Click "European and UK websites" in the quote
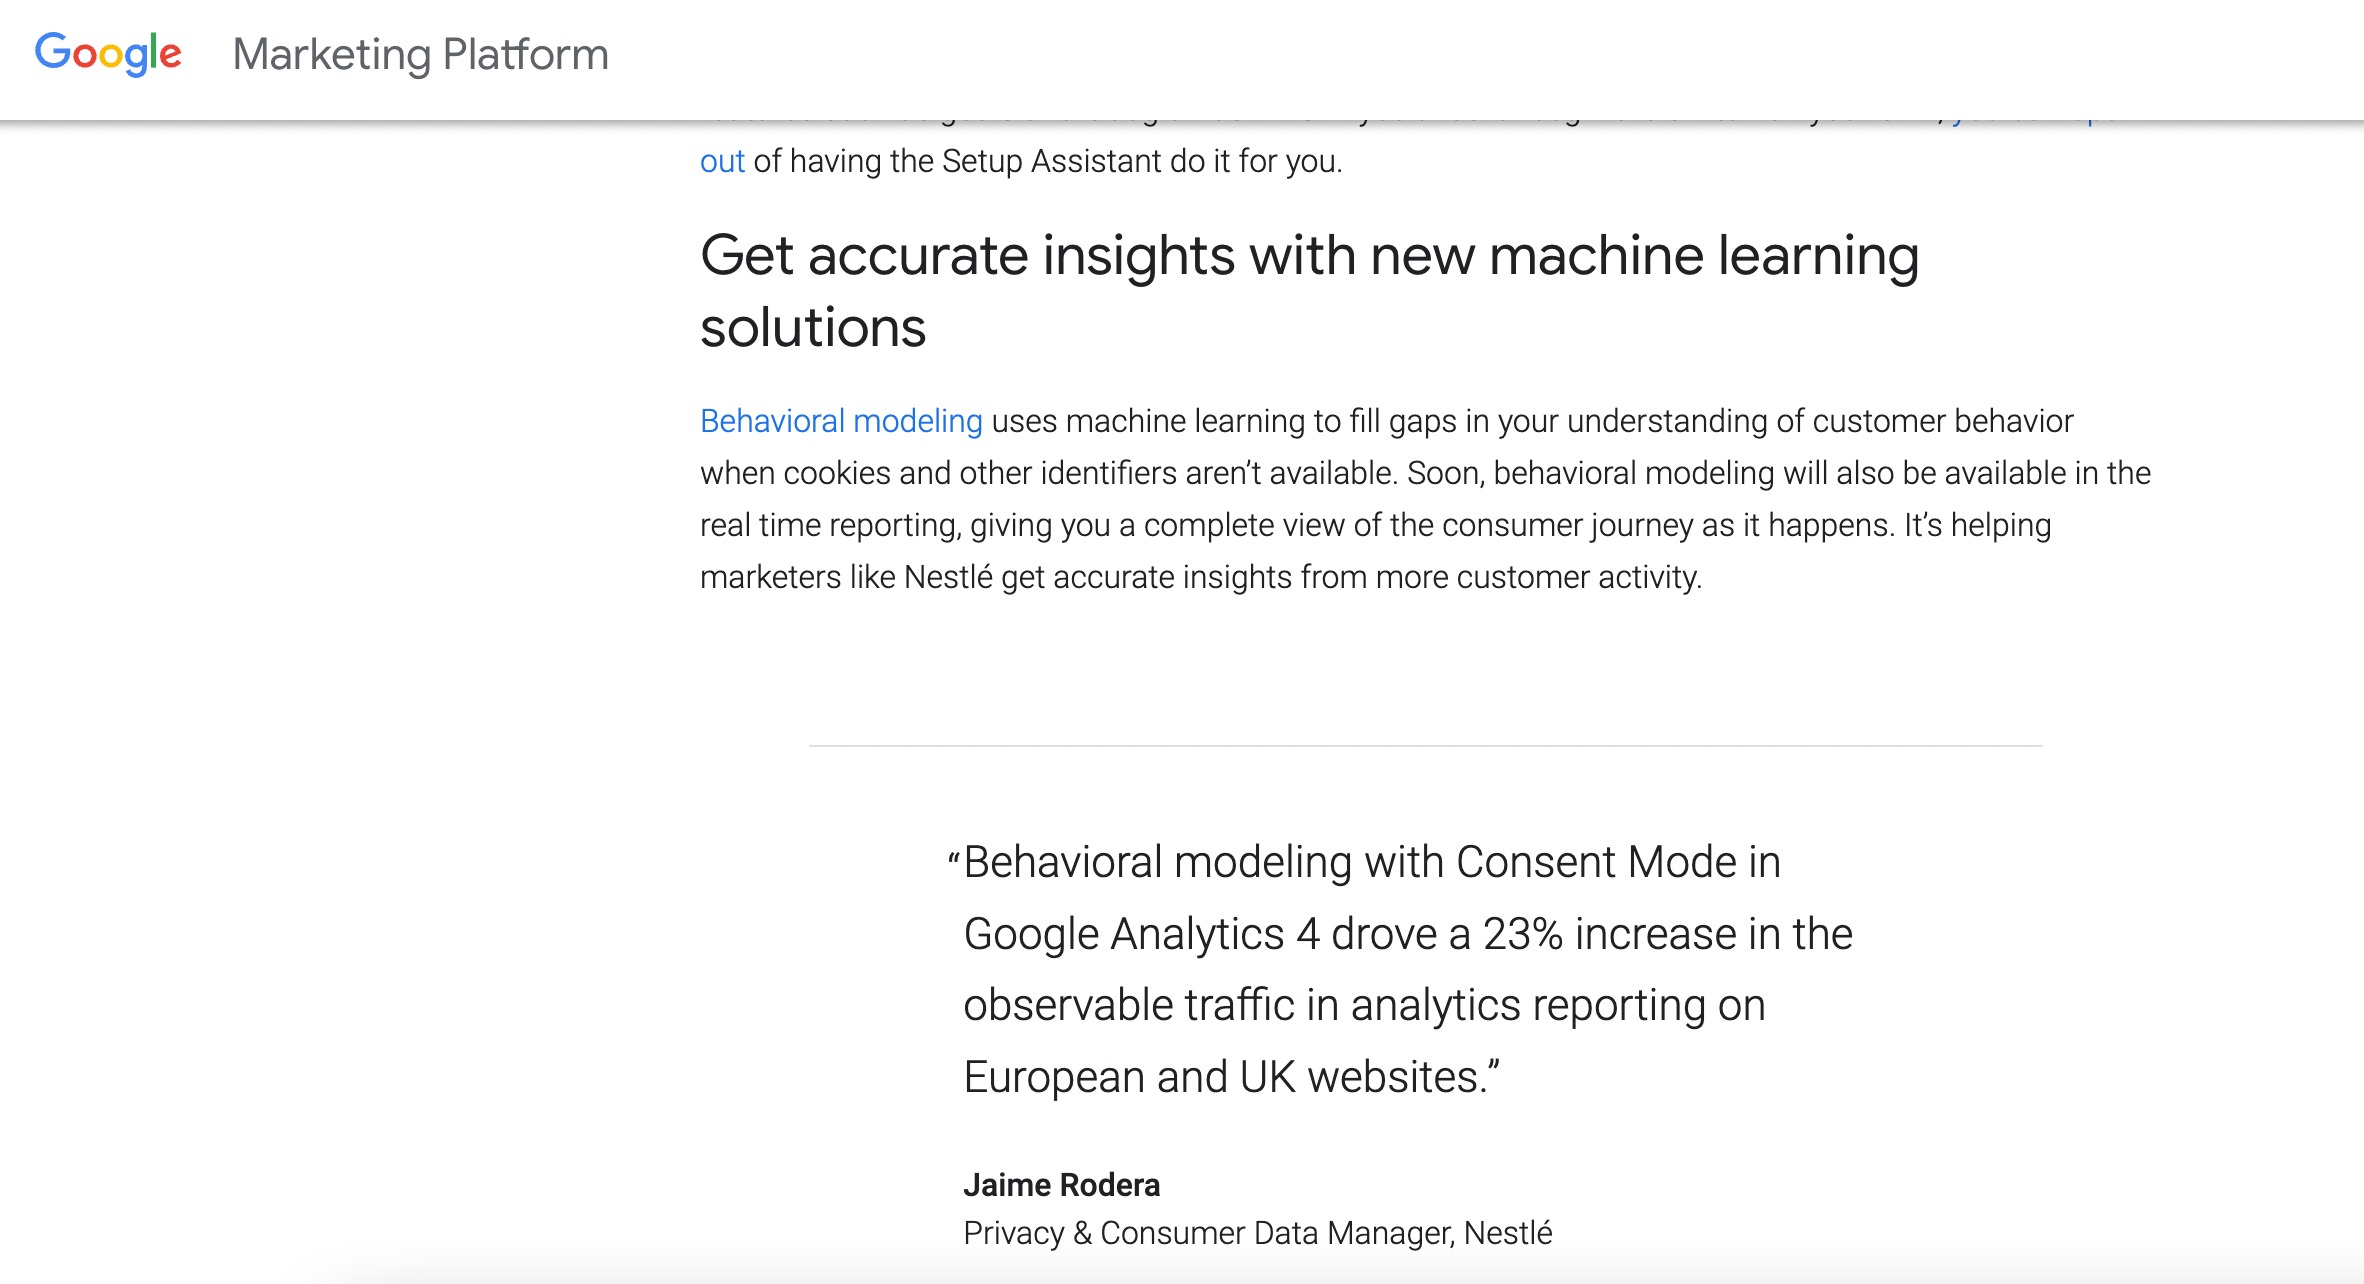 [x=1221, y=1077]
